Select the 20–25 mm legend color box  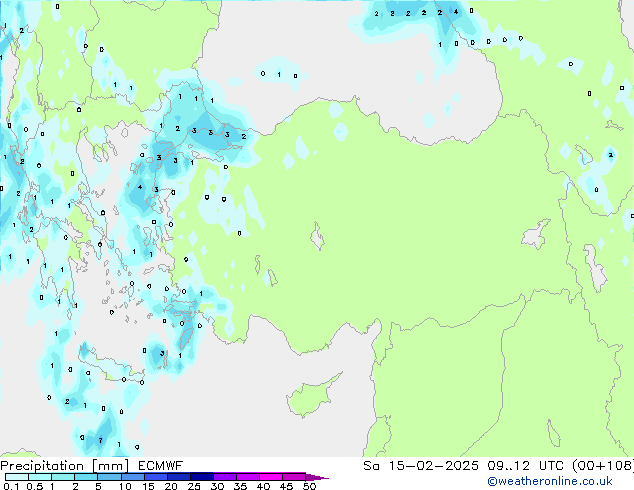(179, 477)
